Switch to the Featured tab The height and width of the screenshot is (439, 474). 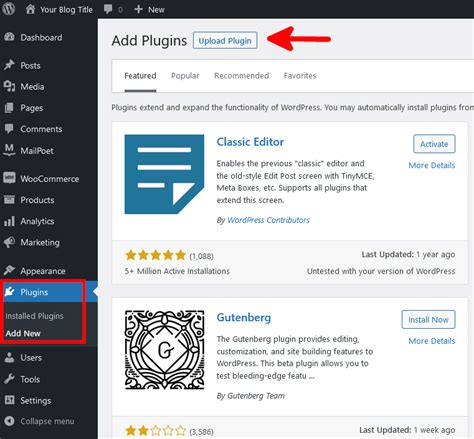tap(140, 76)
